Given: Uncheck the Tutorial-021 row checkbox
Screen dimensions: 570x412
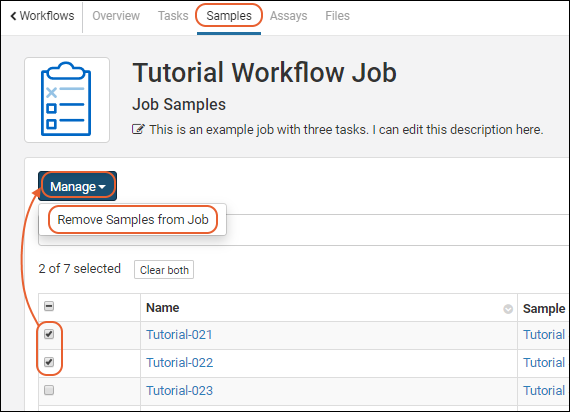Looking at the screenshot, I should point(49,334).
